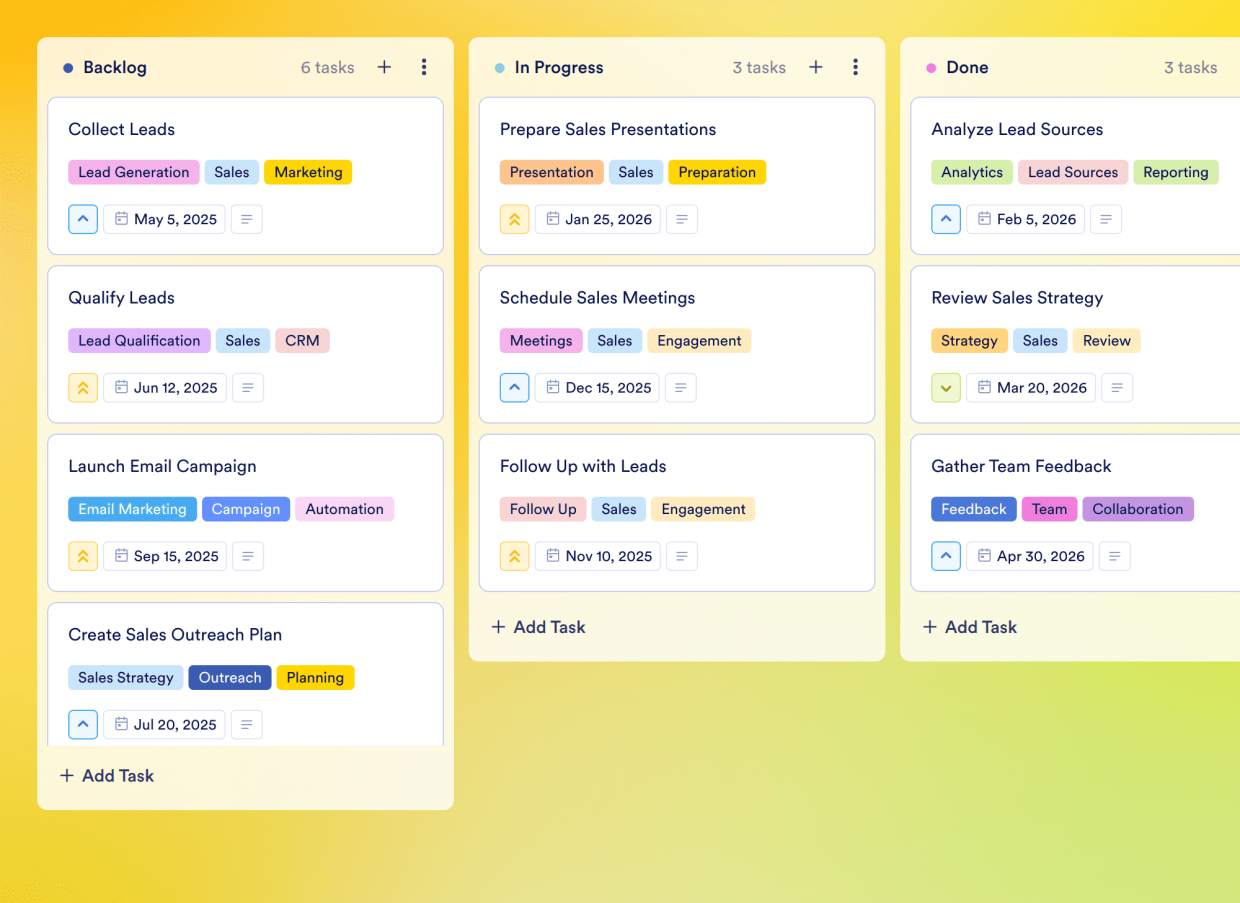Expand the double-chevron priority on Launch Email Campaign

83,556
